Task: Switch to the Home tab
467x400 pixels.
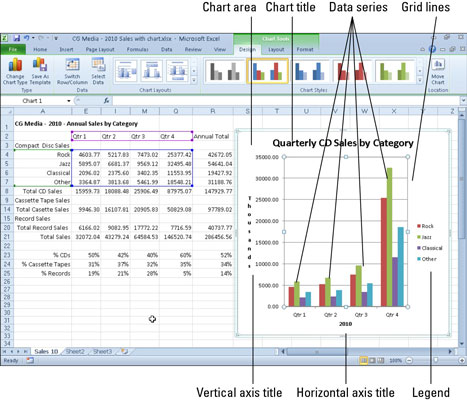Action: tap(40, 49)
